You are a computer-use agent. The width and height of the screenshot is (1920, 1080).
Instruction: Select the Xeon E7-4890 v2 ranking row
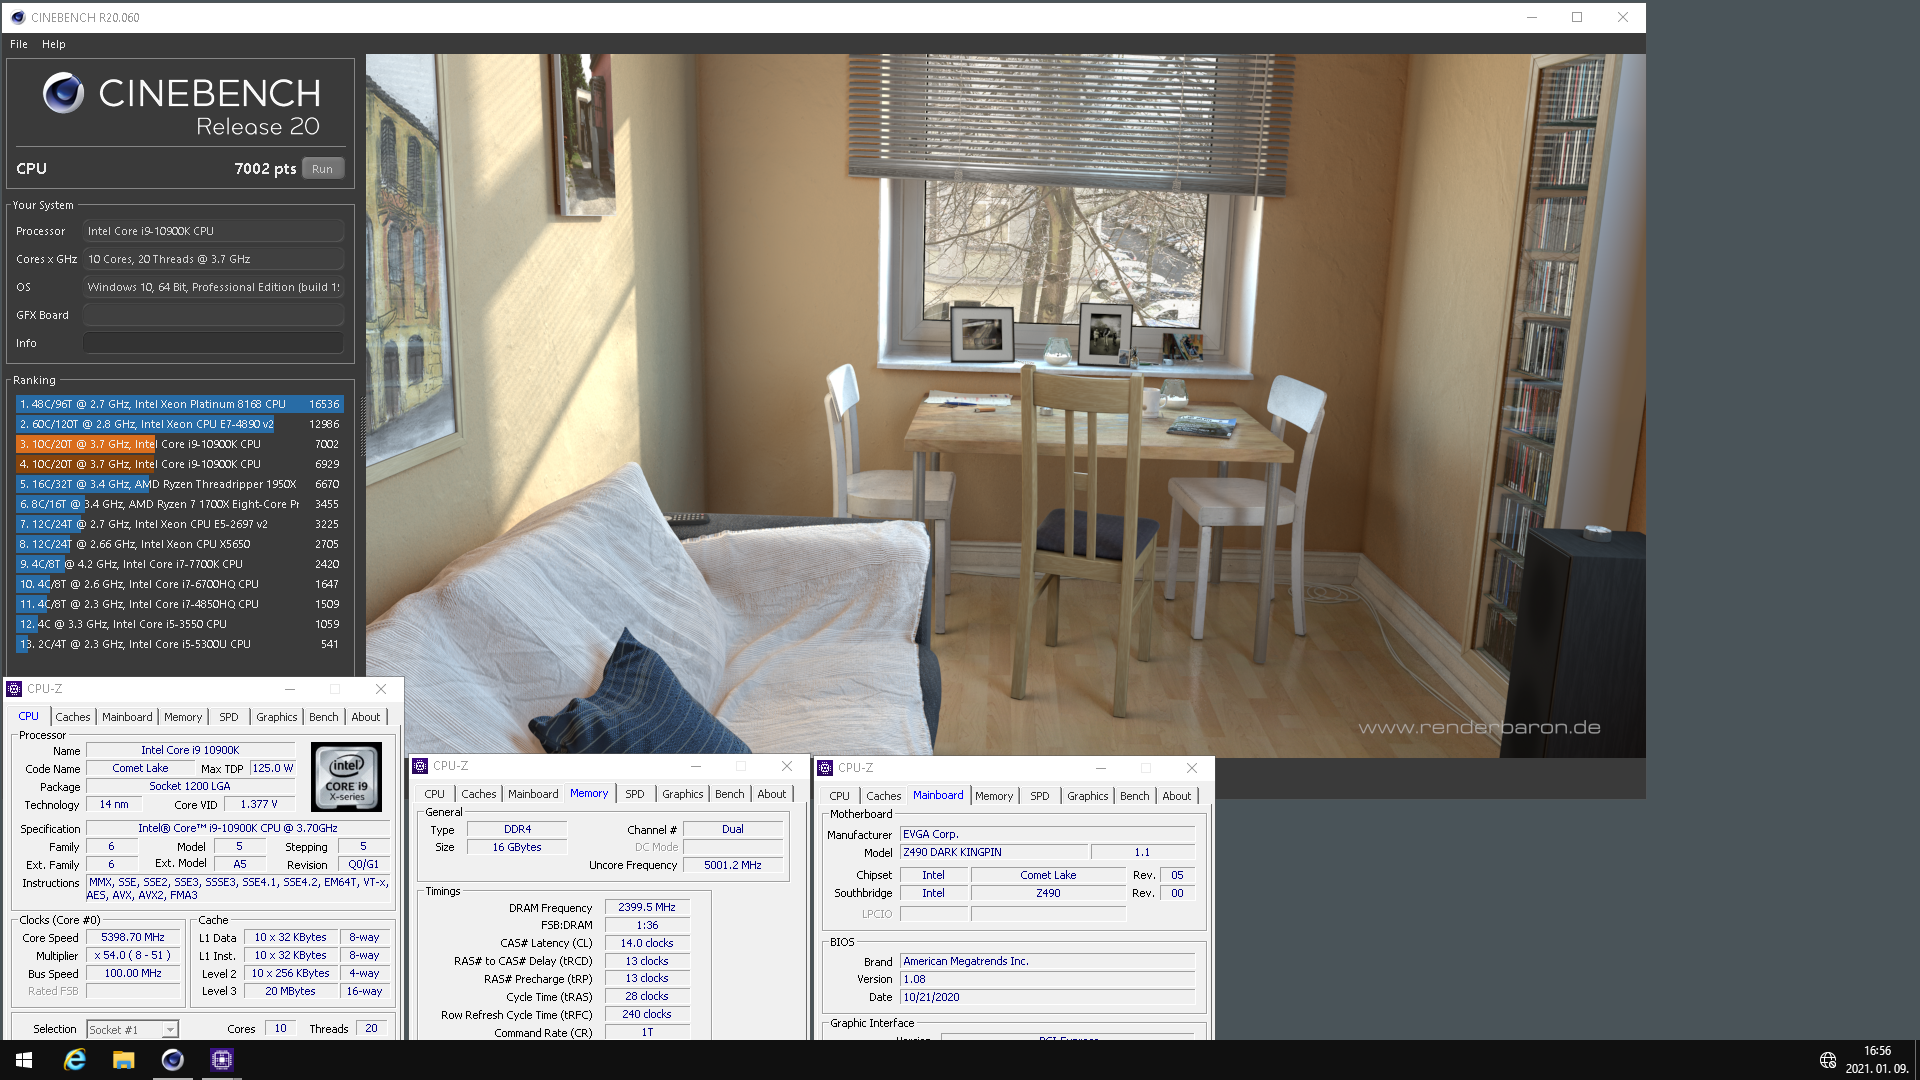[x=180, y=424]
